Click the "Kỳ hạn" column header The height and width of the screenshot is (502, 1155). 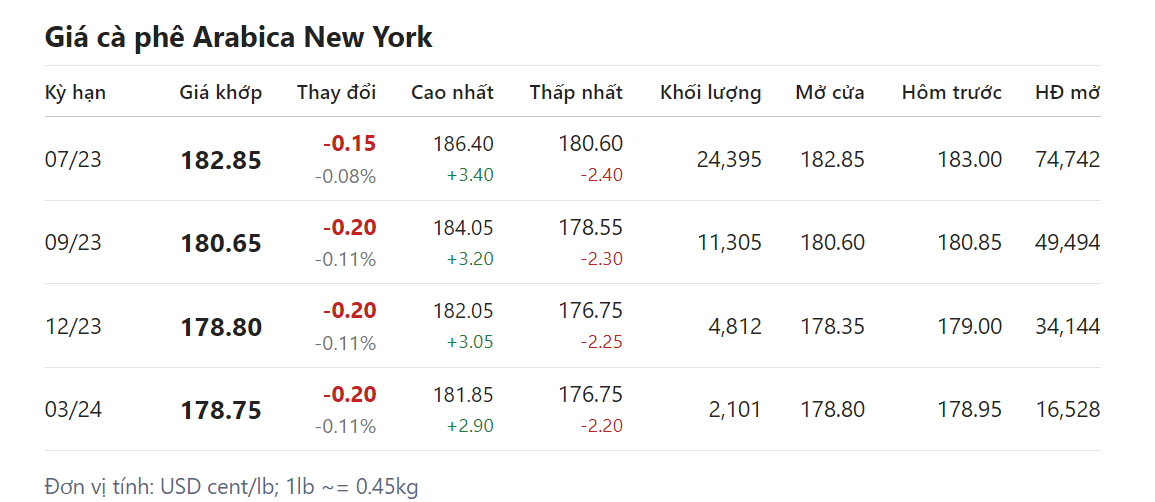click(x=75, y=93)
